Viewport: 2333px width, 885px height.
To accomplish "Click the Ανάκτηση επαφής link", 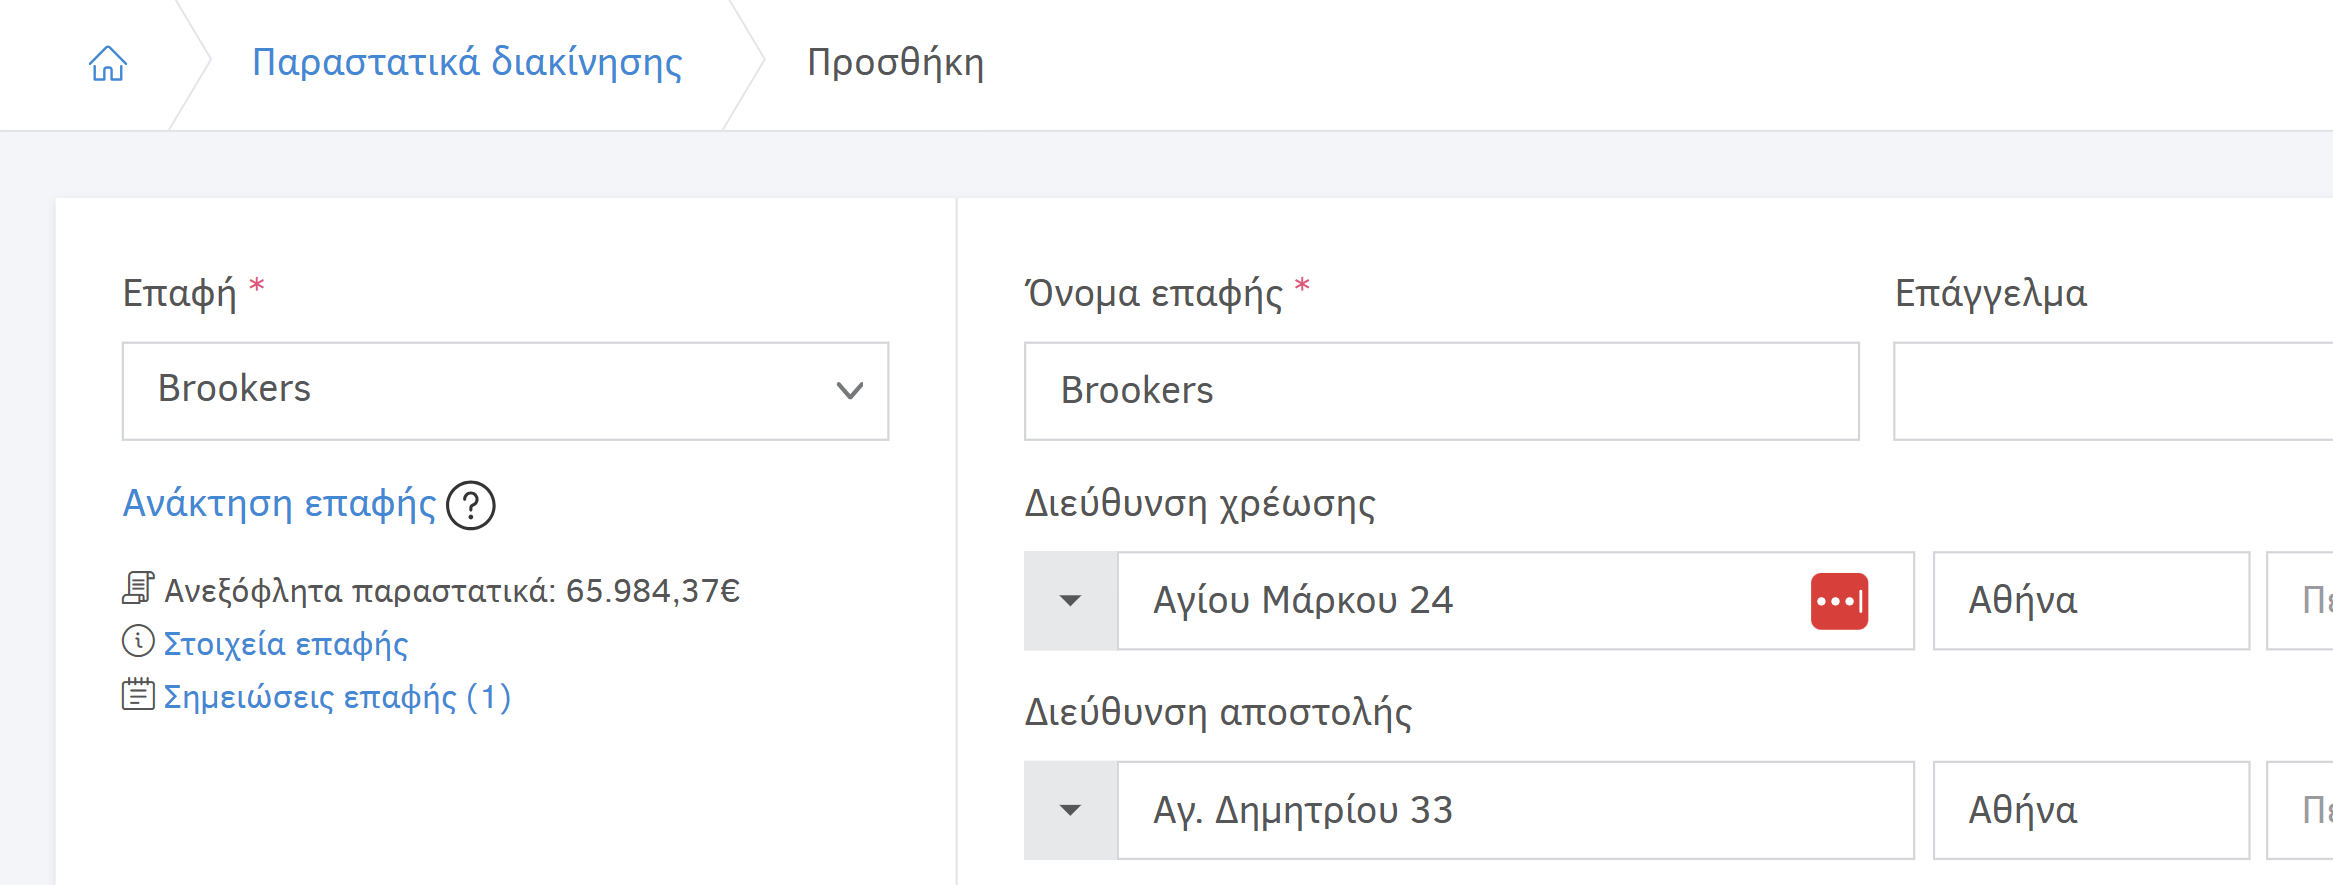I will [280, 504].
